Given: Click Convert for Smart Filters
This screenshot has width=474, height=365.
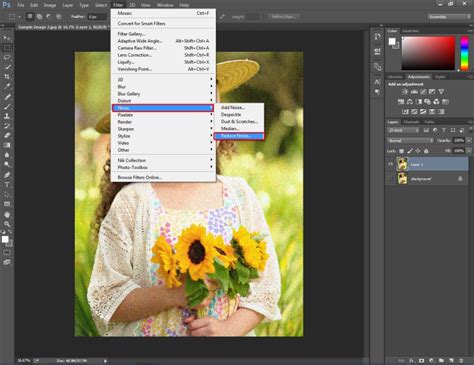Looking at the screenshot, I should coord(163,23).
